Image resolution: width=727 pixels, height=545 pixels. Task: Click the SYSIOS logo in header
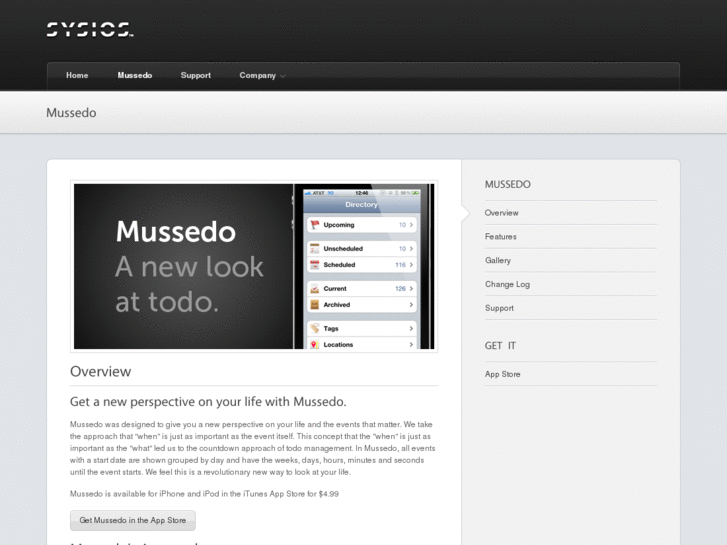[90, 29]
